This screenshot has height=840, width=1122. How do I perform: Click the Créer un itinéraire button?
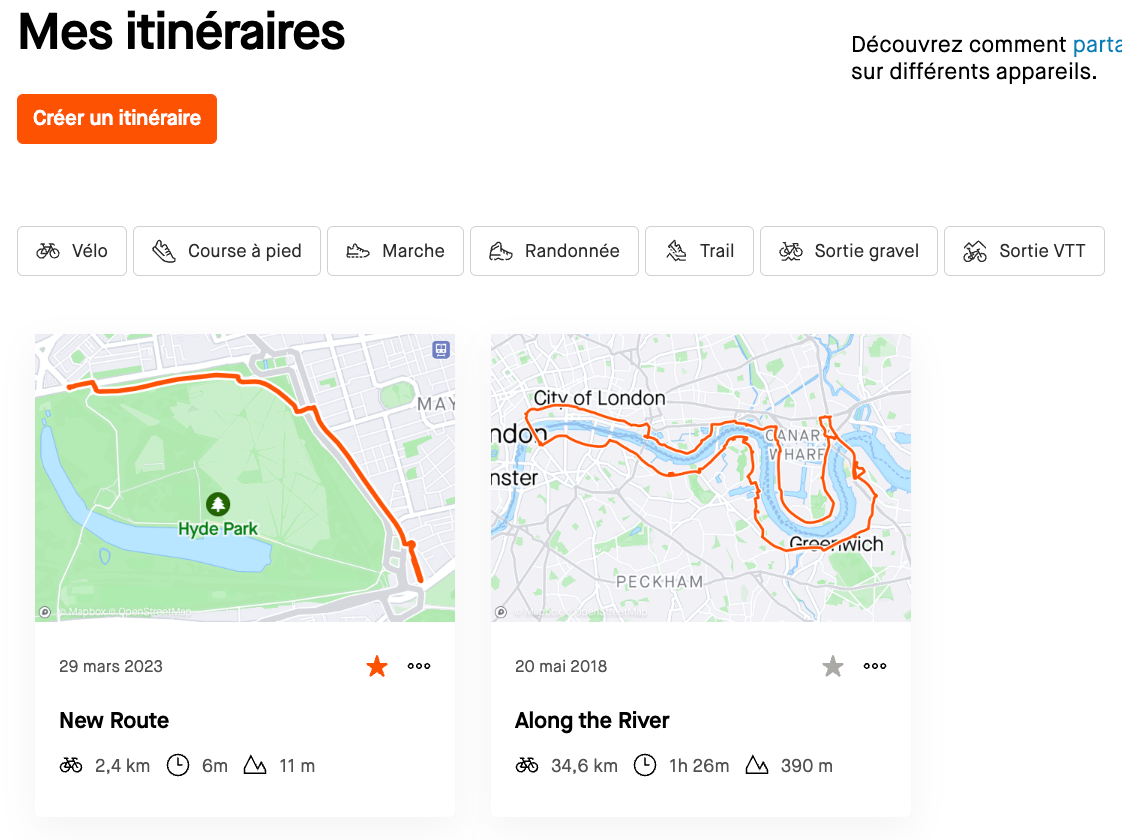(117, 119)
